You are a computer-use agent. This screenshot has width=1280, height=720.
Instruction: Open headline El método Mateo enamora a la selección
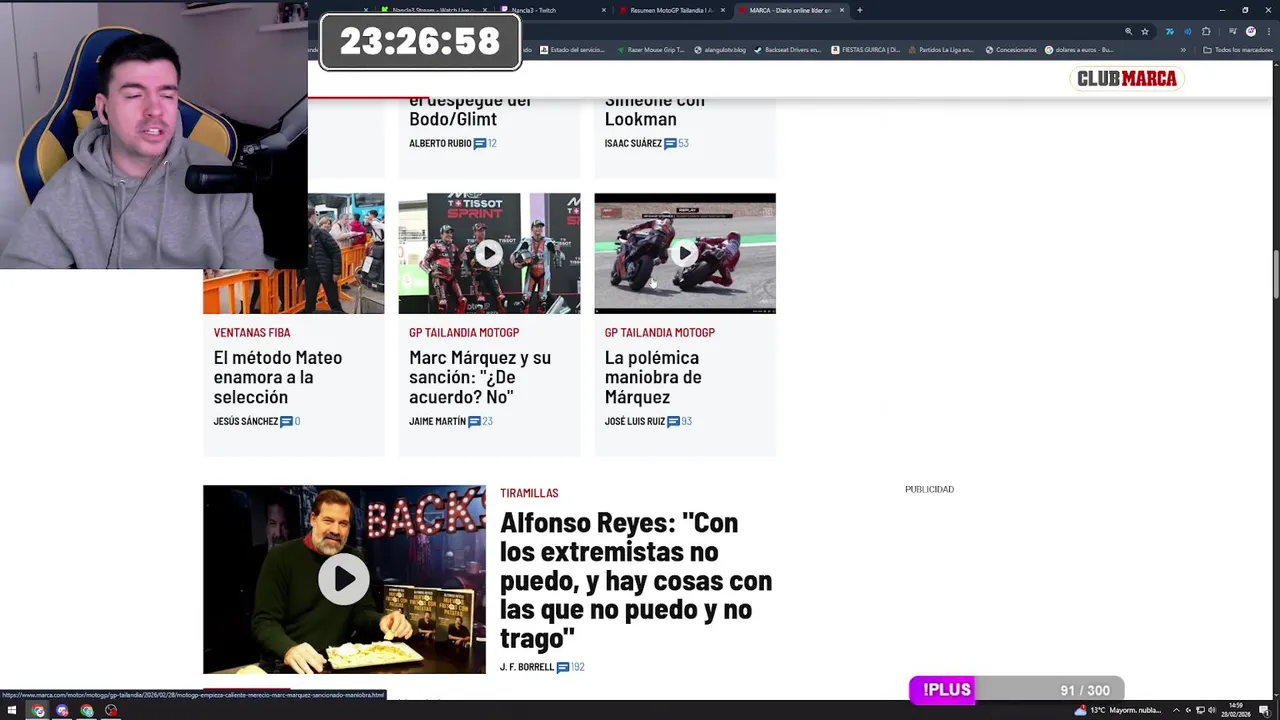coord(278,377)
